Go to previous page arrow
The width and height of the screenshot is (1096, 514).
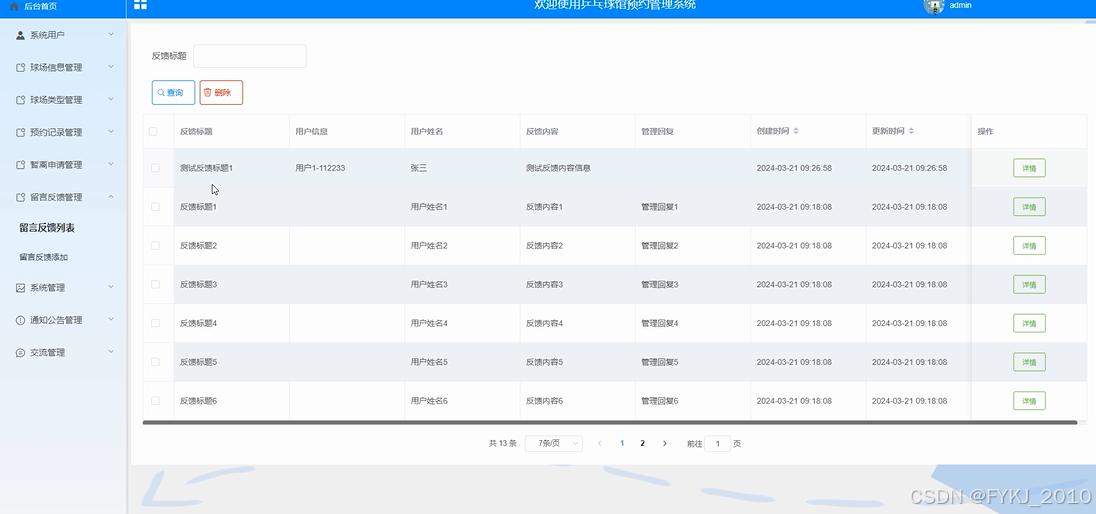pos(600,443)
